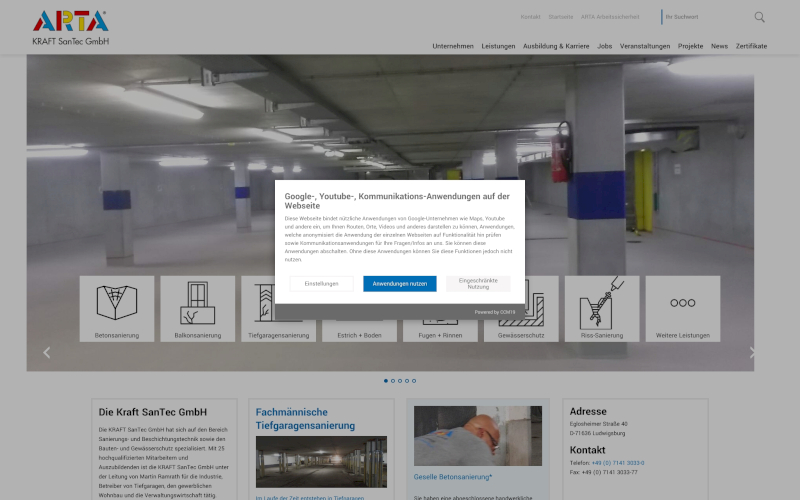Open the Betonsanierung service tile

click(x=117, y=309)
